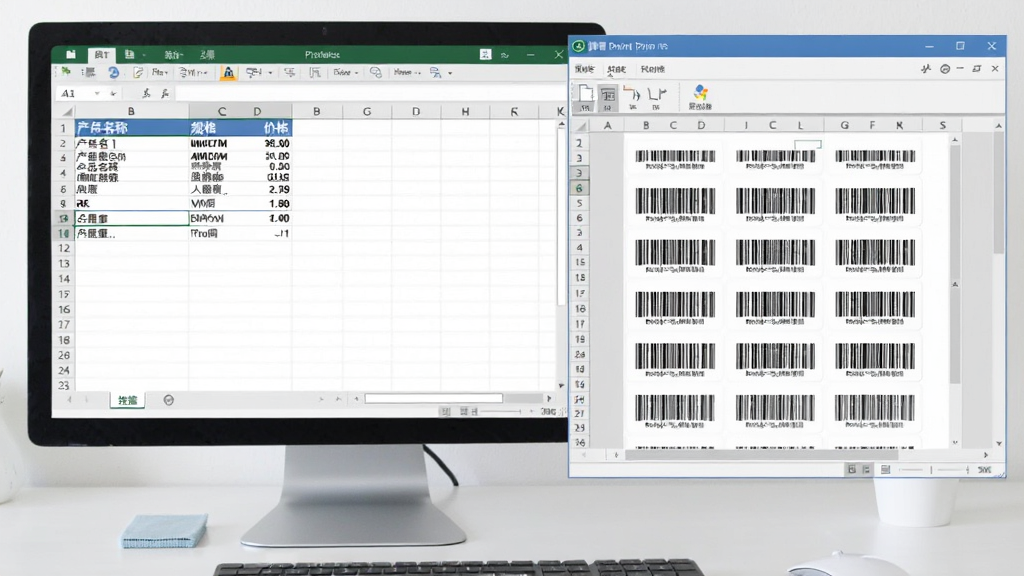The height and width of the screenshot is (576, 1024).
Task: Click the spreadsheet horizontal scrollbar
Action: coord(434,398)
